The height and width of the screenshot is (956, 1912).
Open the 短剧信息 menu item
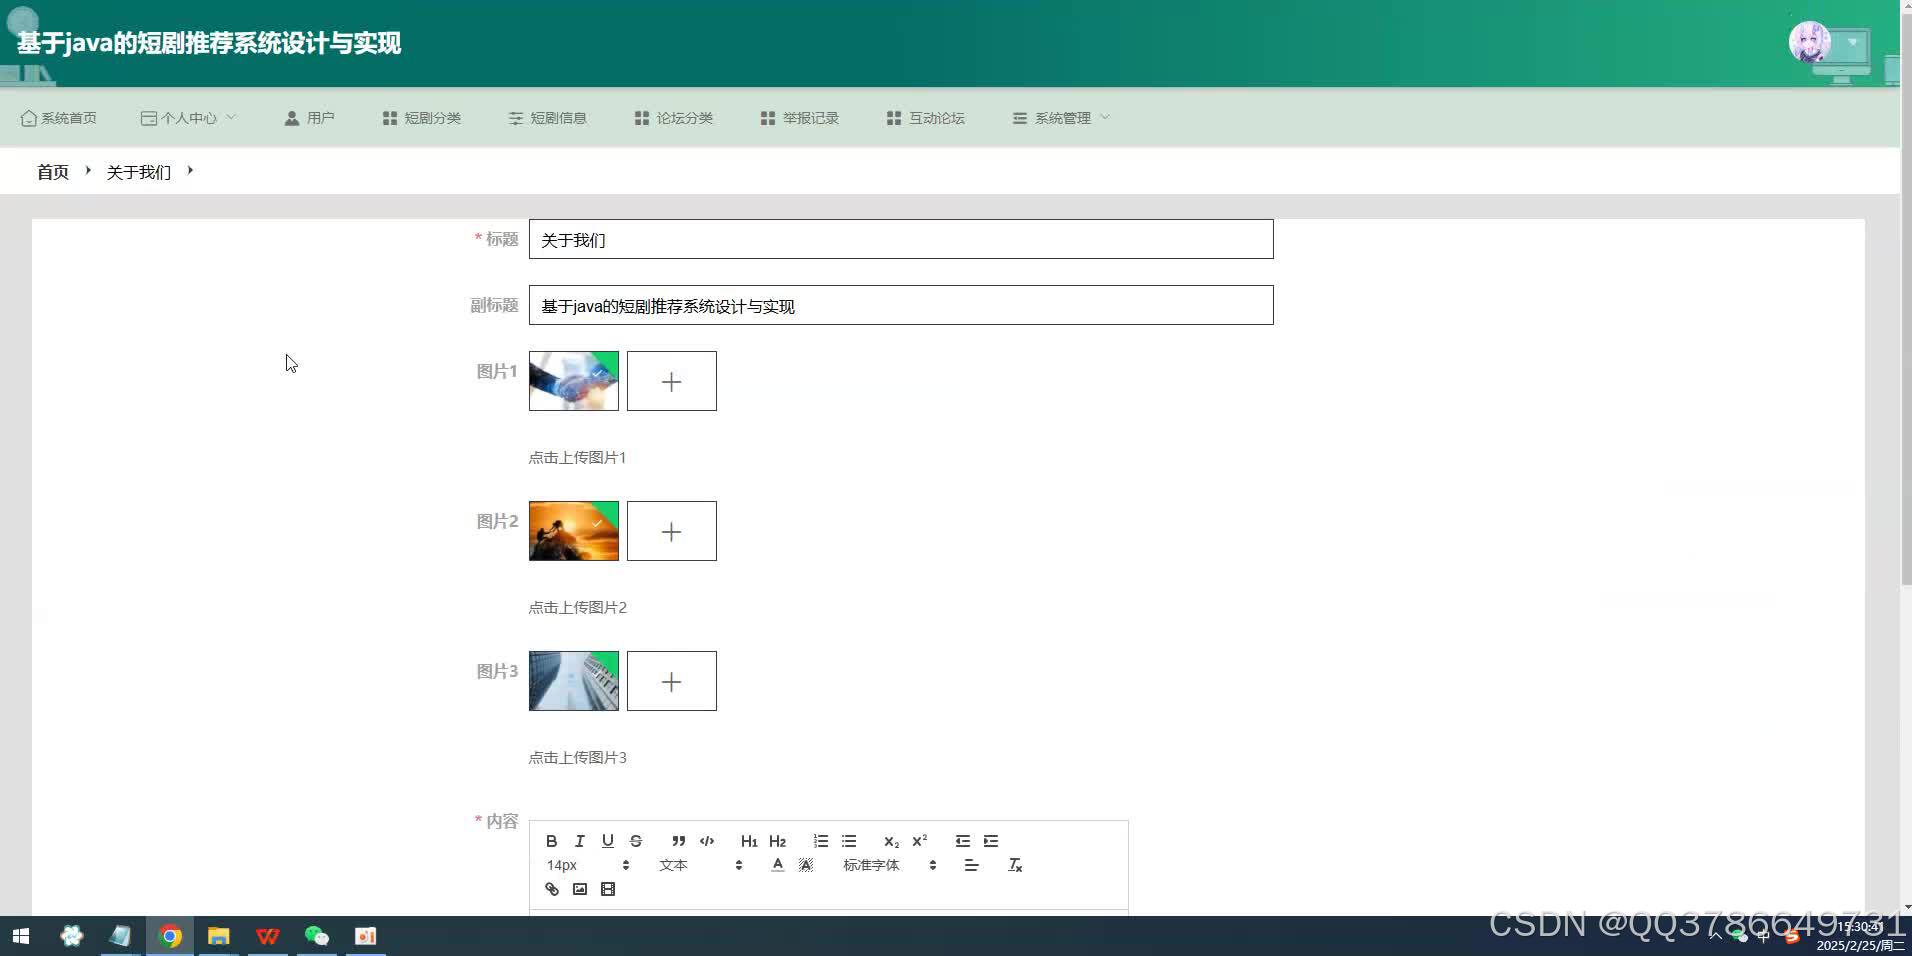[x=547, y=118]
